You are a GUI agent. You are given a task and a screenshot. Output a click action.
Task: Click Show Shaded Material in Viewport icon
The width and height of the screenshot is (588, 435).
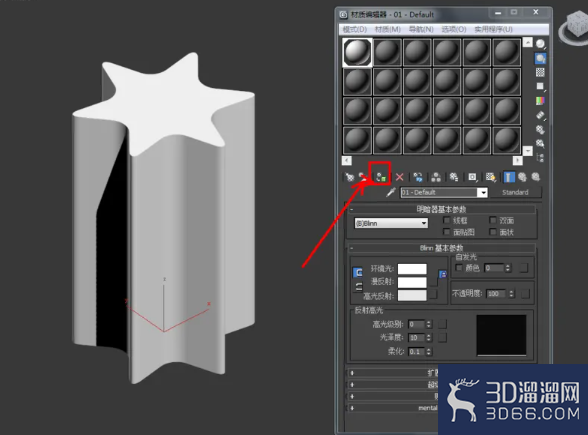490,177
